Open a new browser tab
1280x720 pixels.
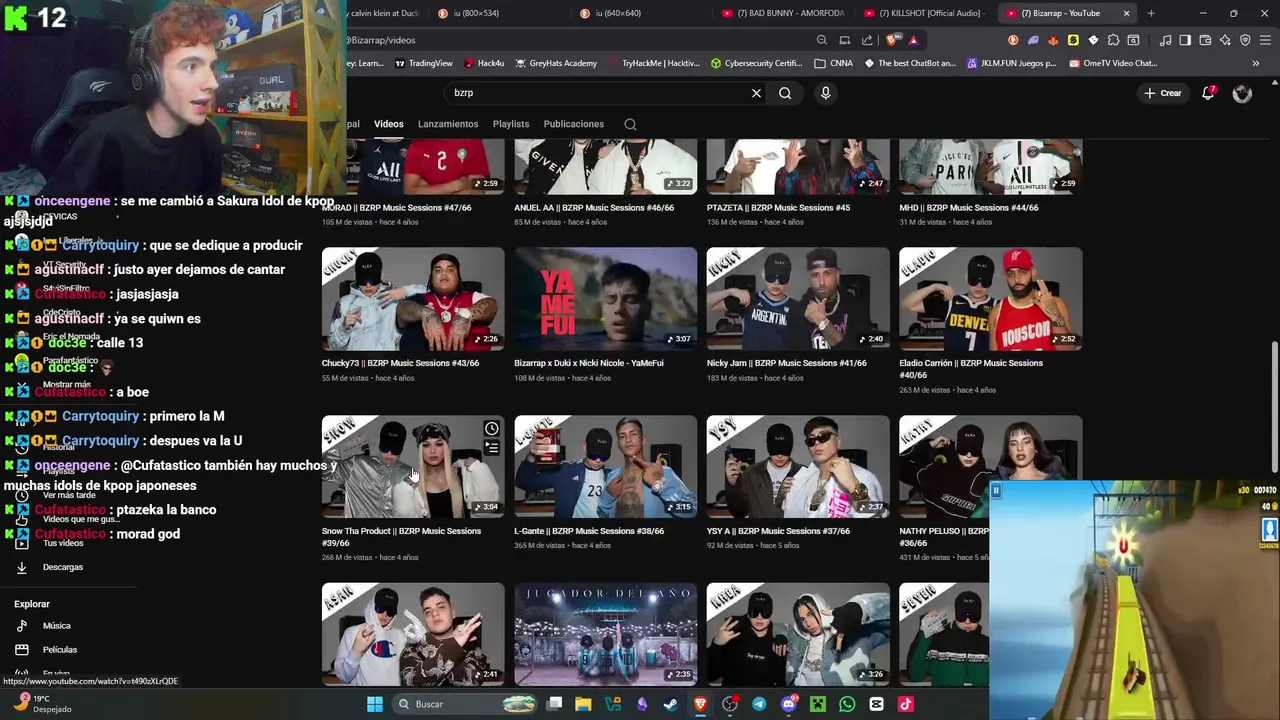1151,13
